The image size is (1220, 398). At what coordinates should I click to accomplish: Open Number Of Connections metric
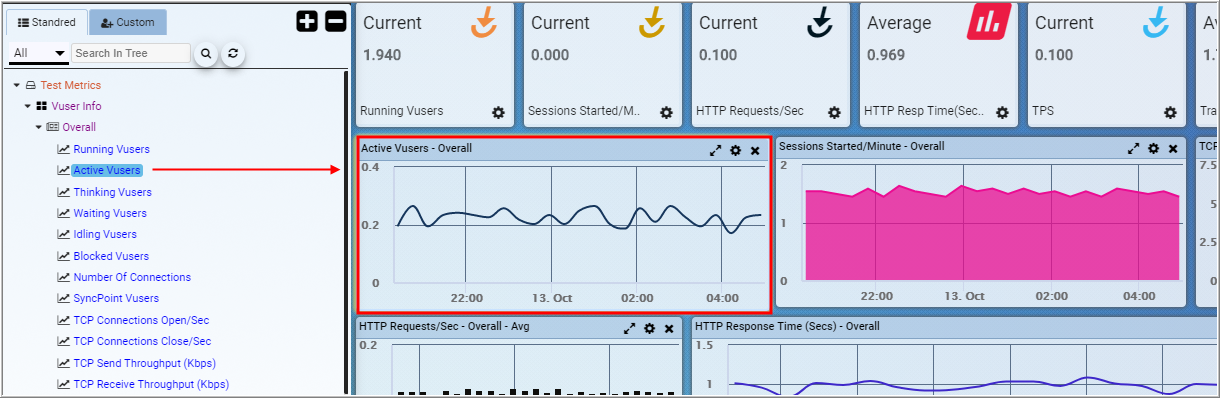coord(132,277)
